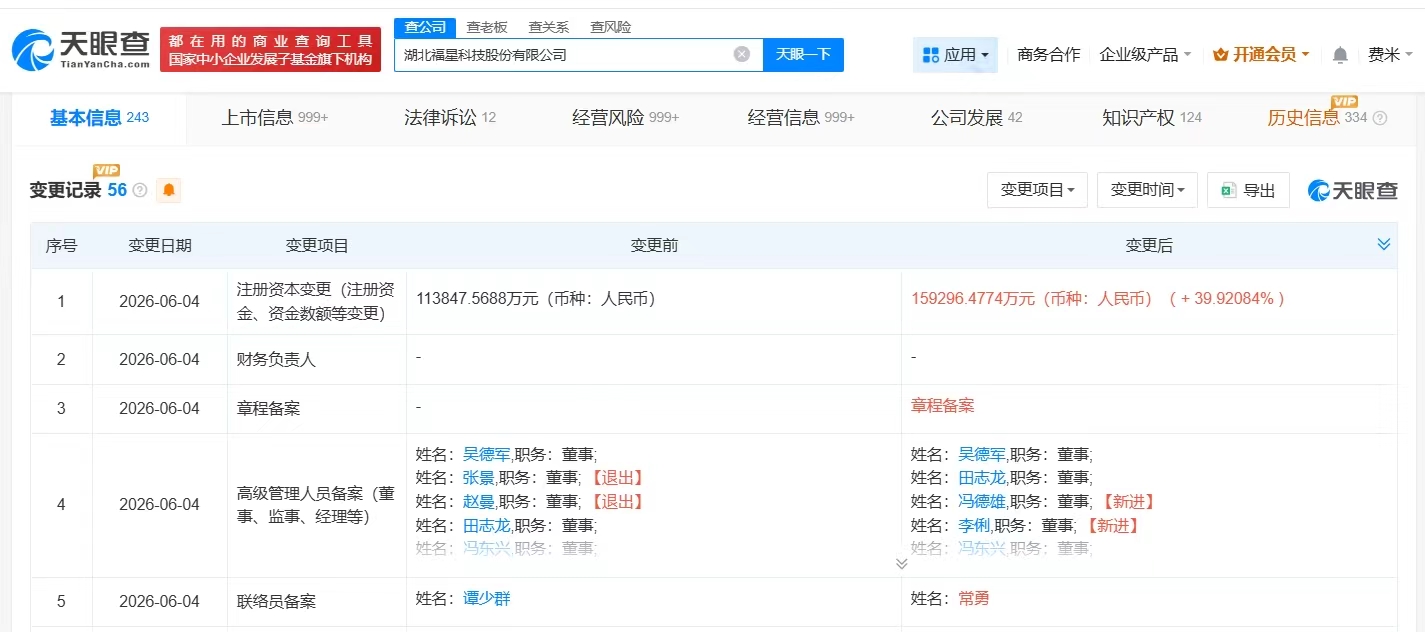Open the 企业级产品 dropdown
Screen dimensions: 1425x632
pos(1145,55)
